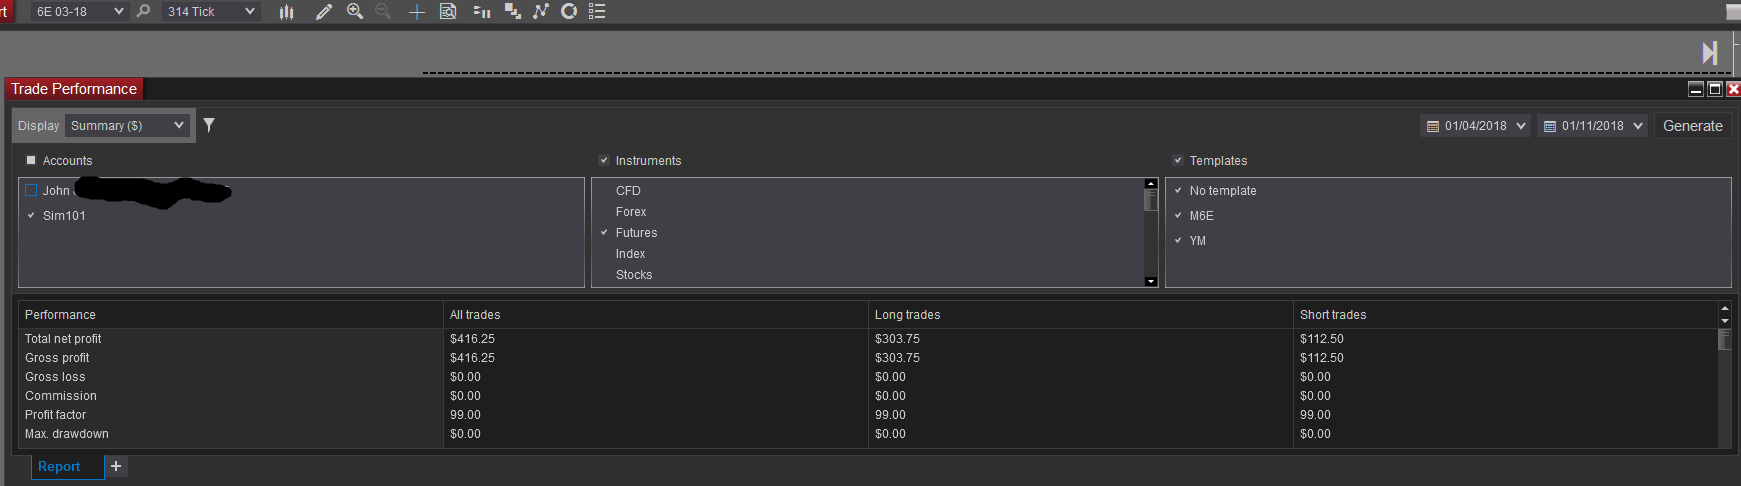Open the 314 Tick interval dropdown

click(x=210, y=11)
